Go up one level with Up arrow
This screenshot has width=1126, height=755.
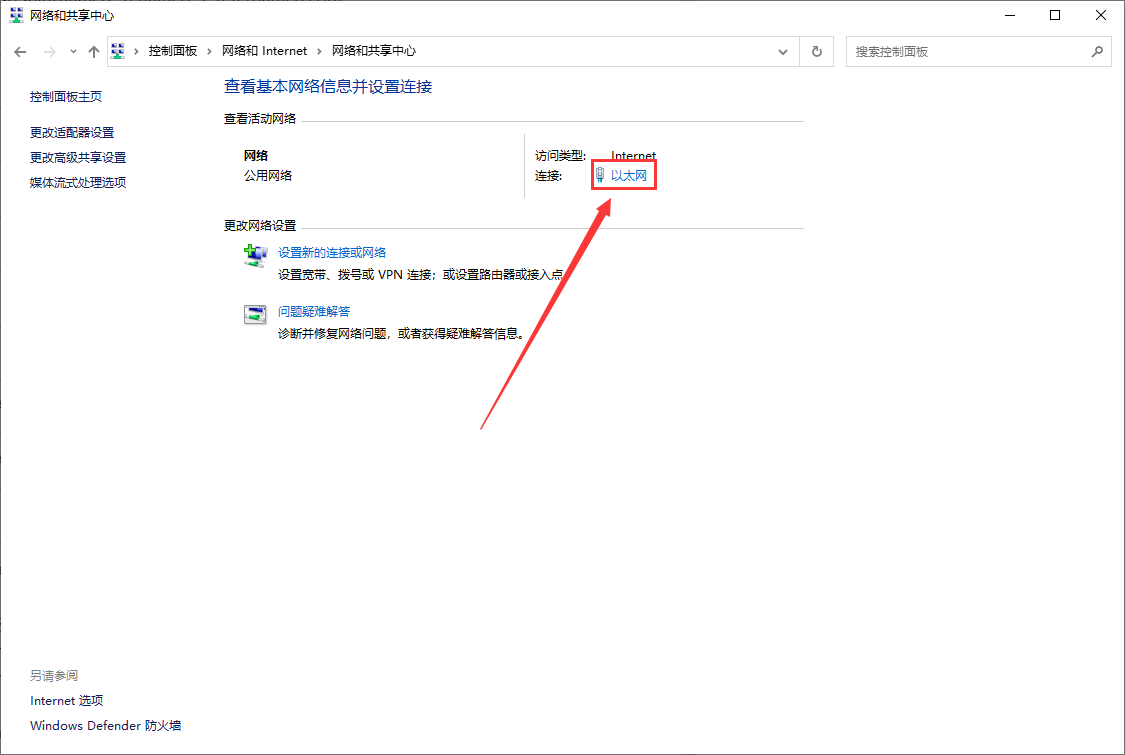tap(94, 52)
